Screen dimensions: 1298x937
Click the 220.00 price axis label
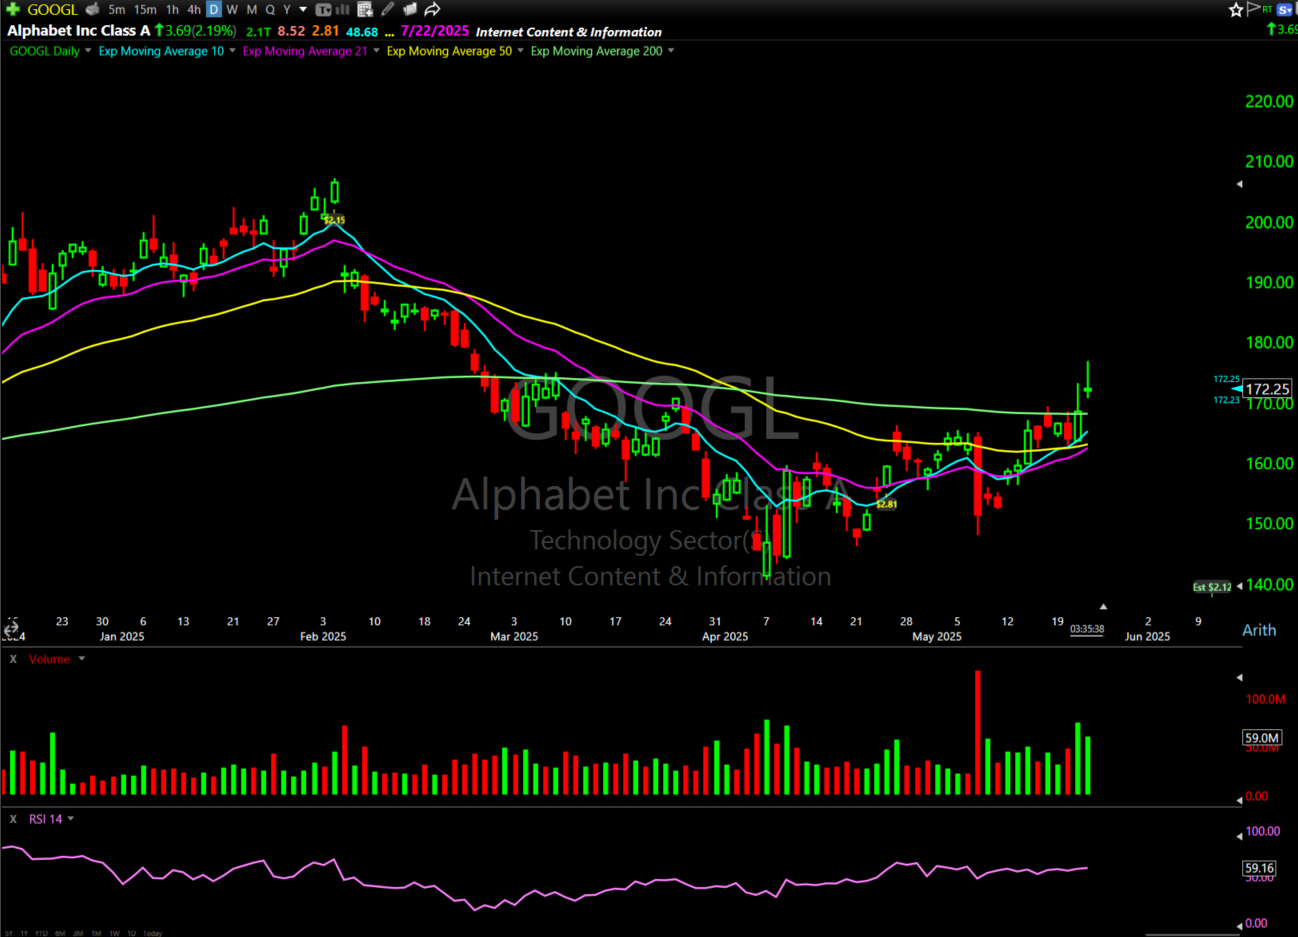click(x=1269, y=101)
